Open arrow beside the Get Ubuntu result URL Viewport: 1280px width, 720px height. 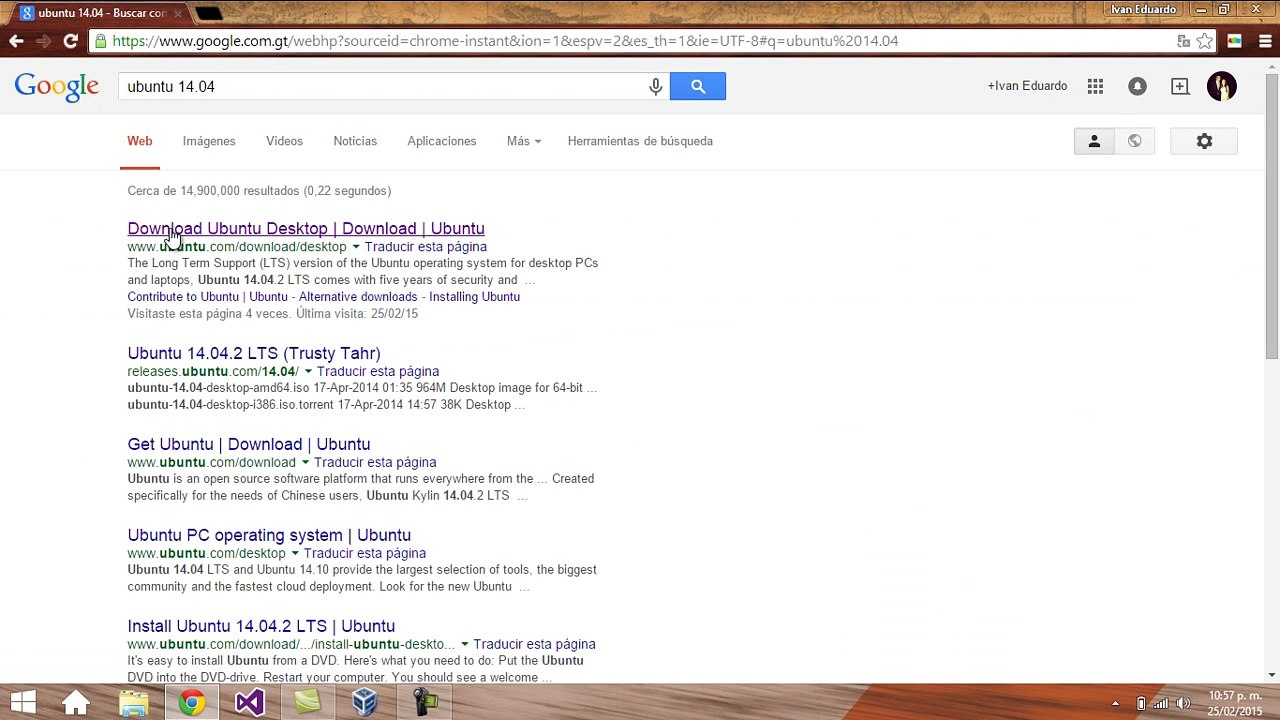point(305,463)
